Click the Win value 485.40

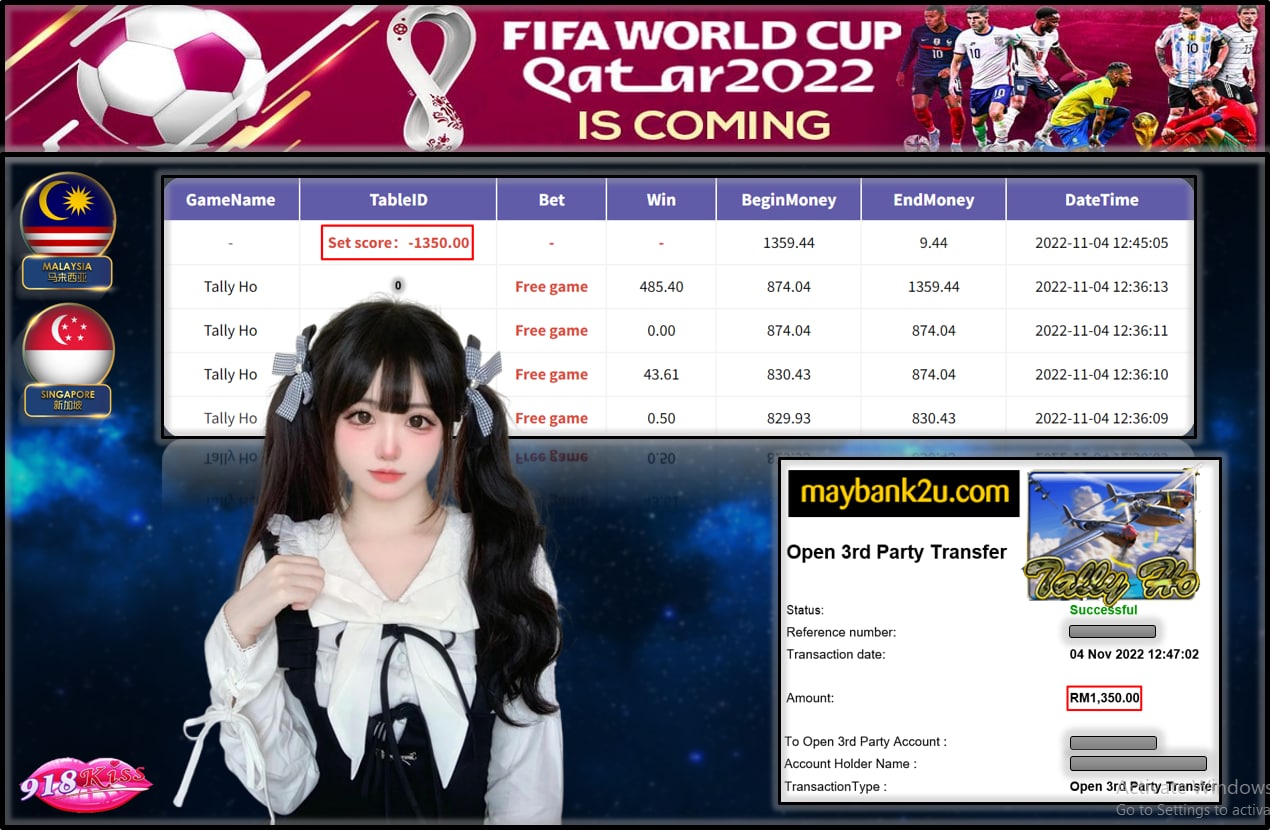tap(661, 287)
